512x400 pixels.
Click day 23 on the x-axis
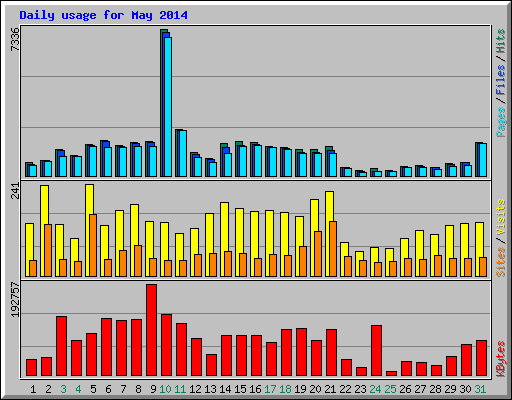click(x=360, y=389)
